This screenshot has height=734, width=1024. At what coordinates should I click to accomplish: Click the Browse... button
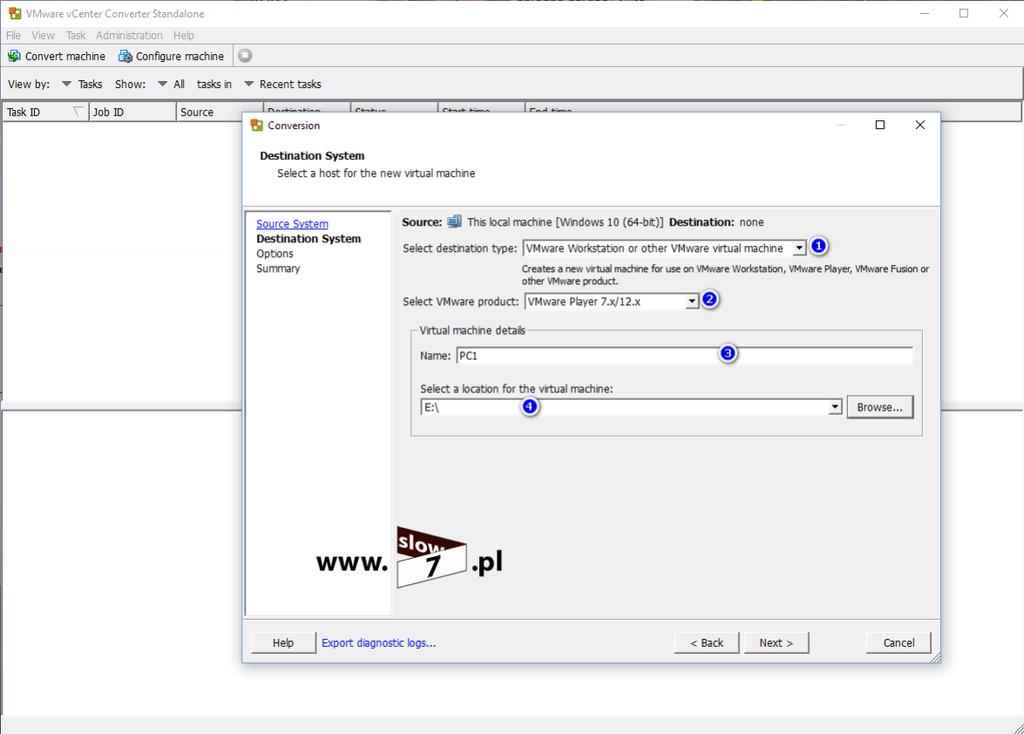880,407
